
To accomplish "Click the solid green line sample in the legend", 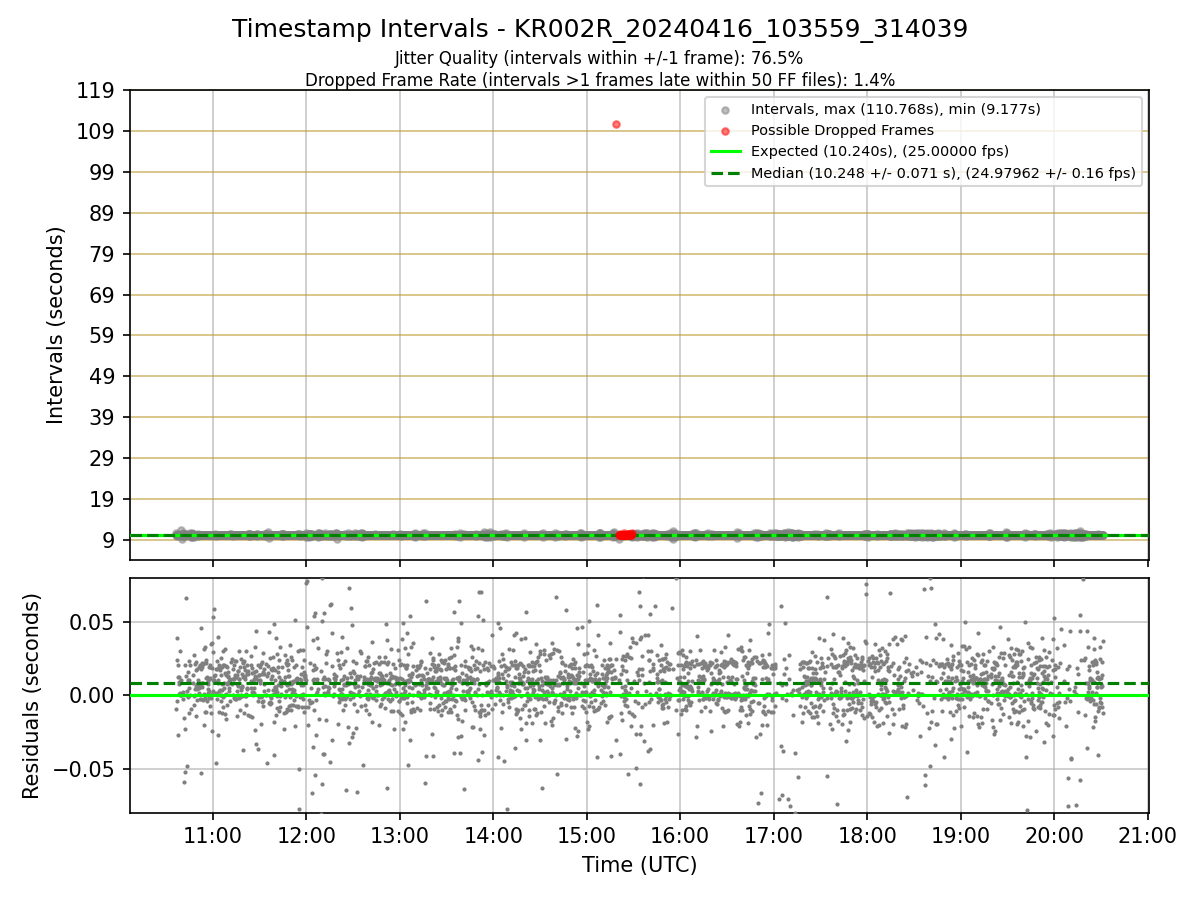I will 726,152.
